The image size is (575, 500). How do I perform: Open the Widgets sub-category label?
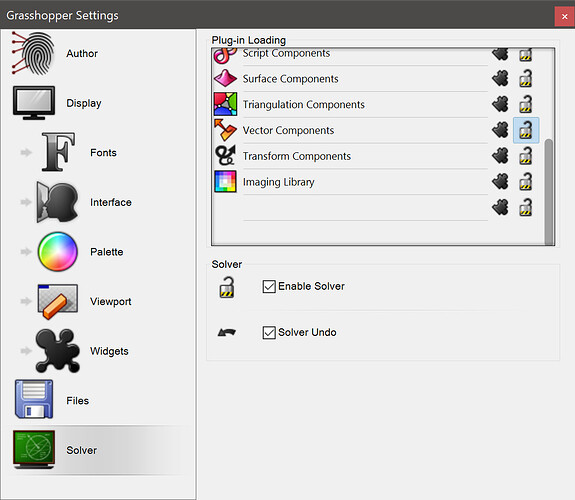(109, 351)
